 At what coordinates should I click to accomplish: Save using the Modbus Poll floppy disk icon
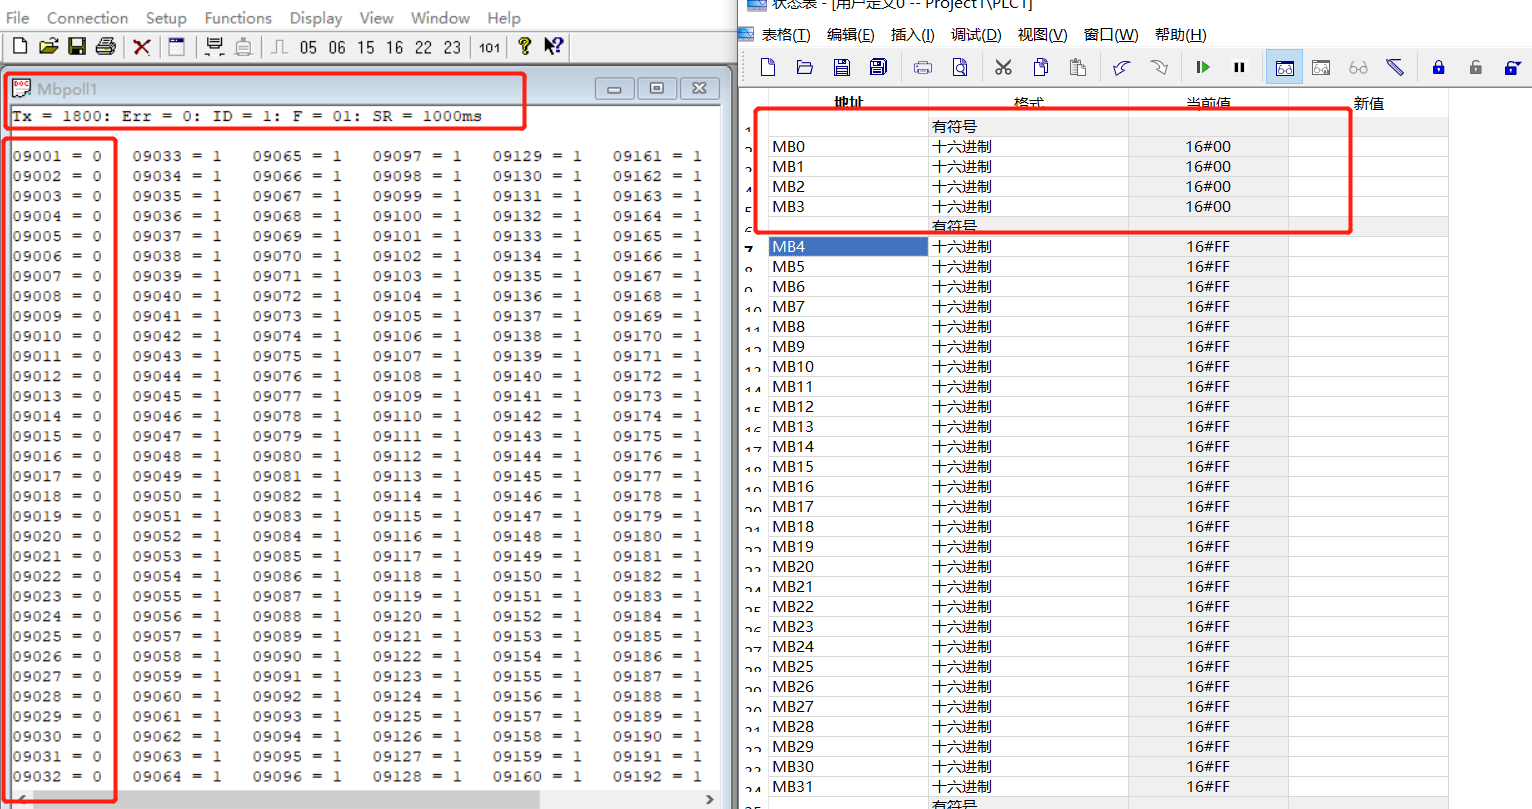pyautogui.click(x=76, y=46)
